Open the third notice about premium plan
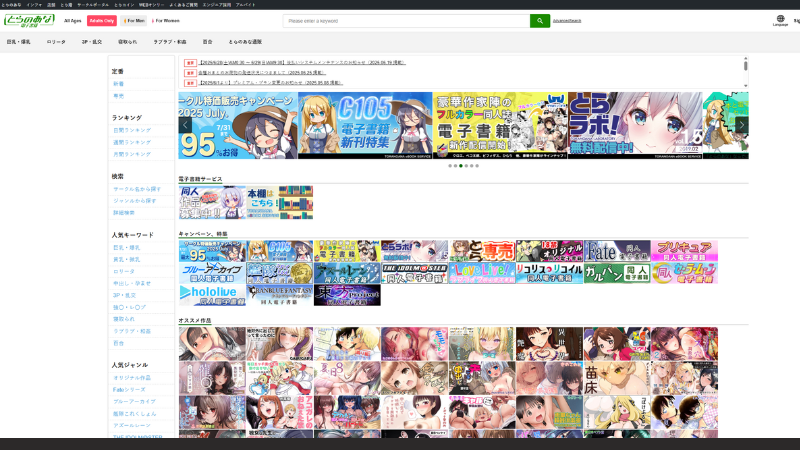This screenshot has width=800, height=450. (x=270, y=83)
